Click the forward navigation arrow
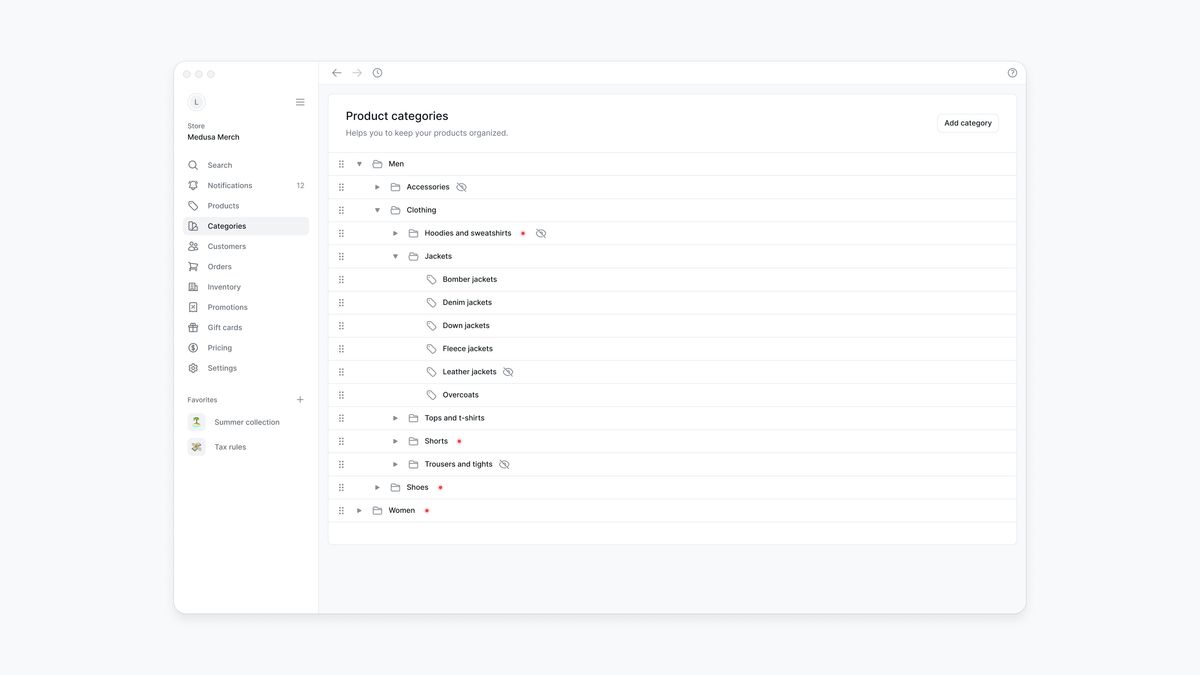1200x675 pixels. pyautogui.click(x=357, y=73)
